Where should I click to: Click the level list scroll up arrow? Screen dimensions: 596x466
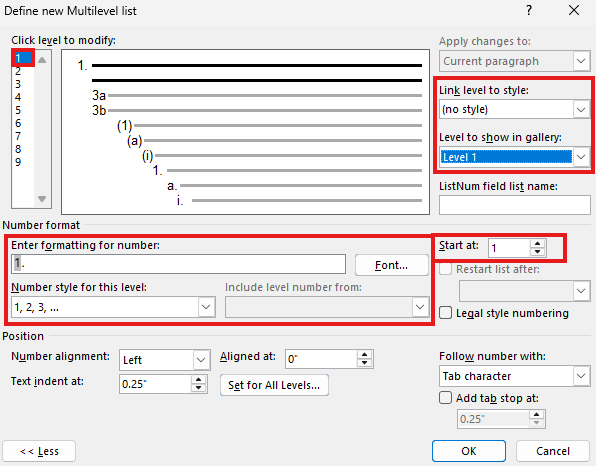[x=42, y=60]
